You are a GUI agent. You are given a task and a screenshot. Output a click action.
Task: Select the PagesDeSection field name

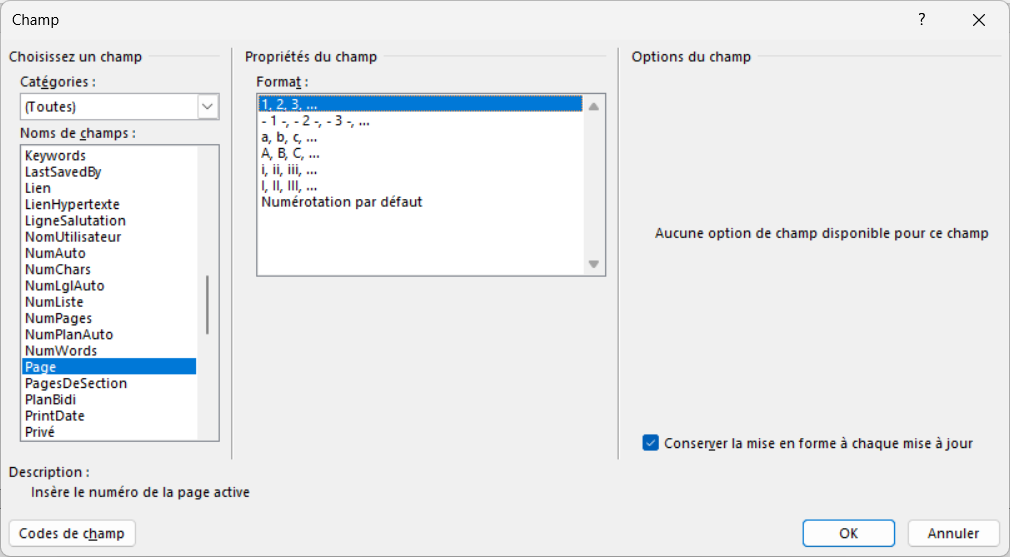point(76,383)
